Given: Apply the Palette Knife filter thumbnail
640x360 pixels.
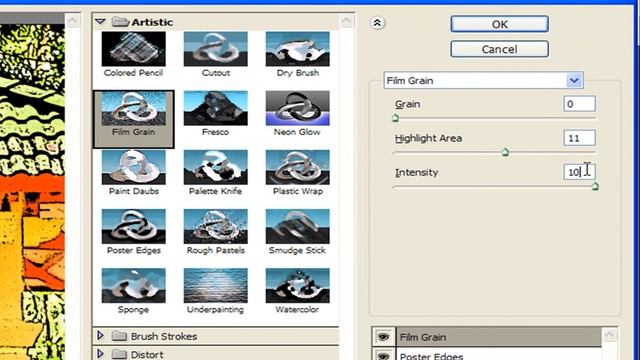Looking at the screenshot, I should point(216,167).
